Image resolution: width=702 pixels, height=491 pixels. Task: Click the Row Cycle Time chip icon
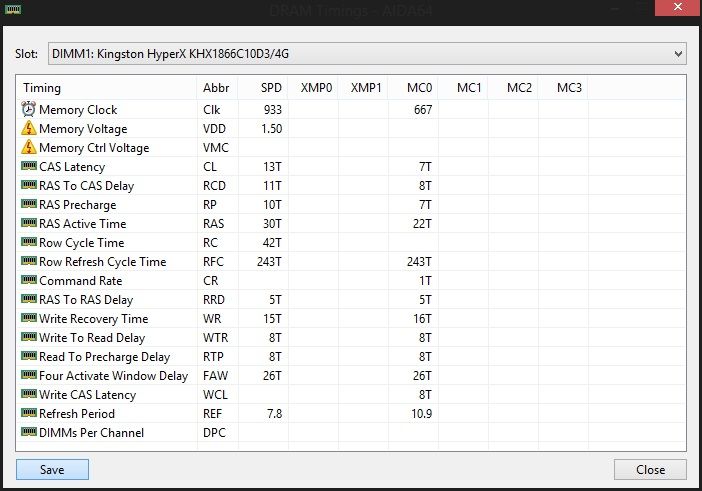(29, 242)
